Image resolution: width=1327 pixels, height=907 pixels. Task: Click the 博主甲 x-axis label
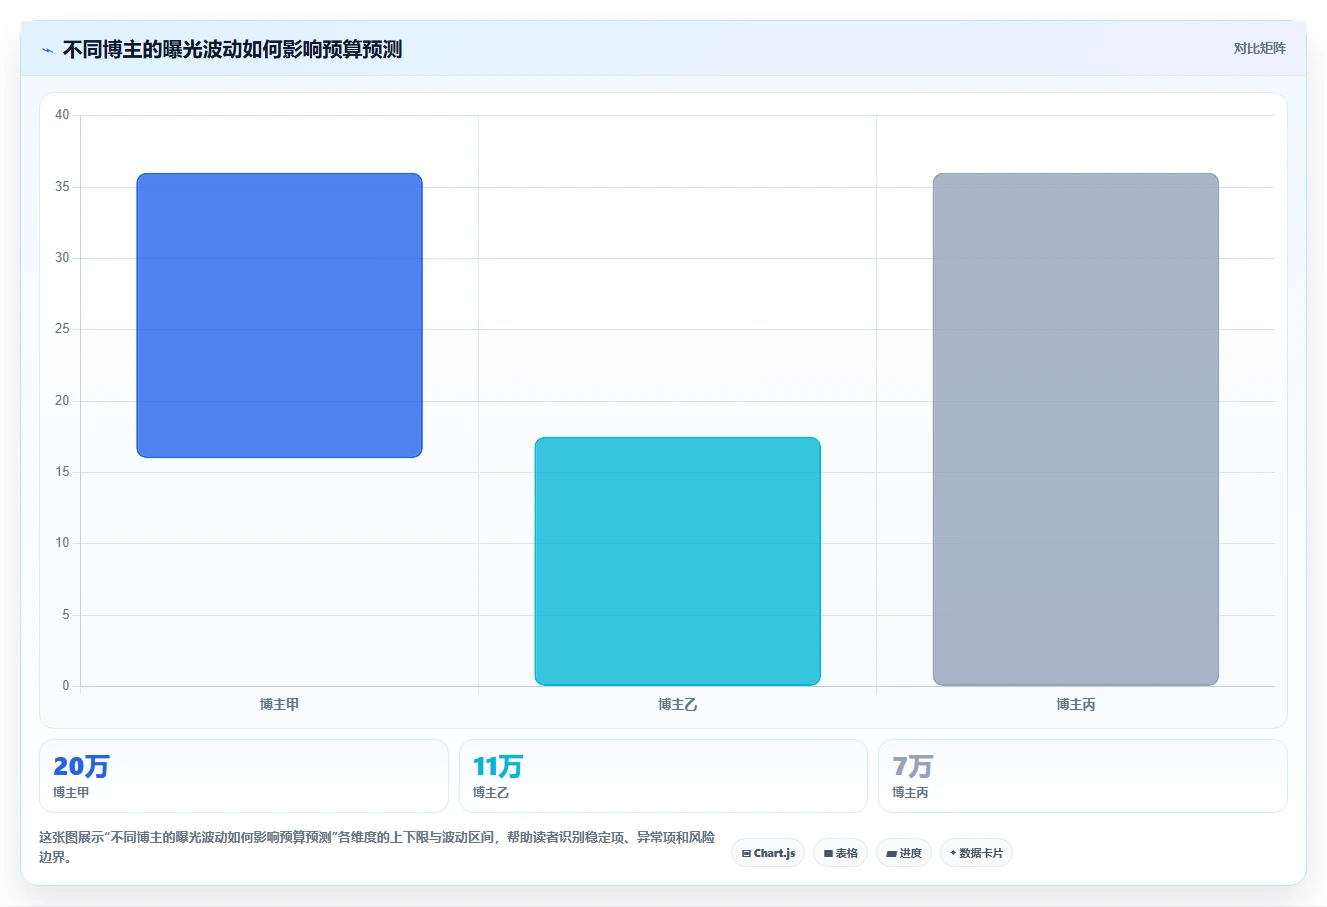click(280, 704)
